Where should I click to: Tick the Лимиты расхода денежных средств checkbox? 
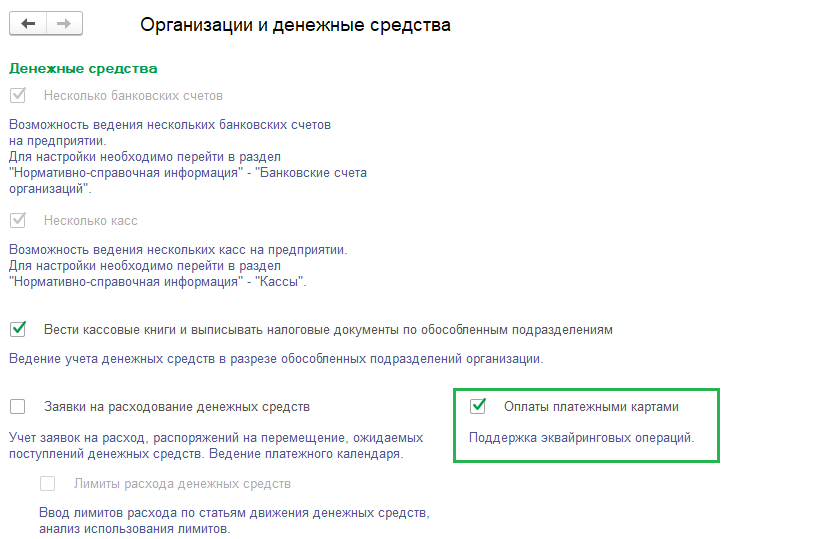[47, 483]
